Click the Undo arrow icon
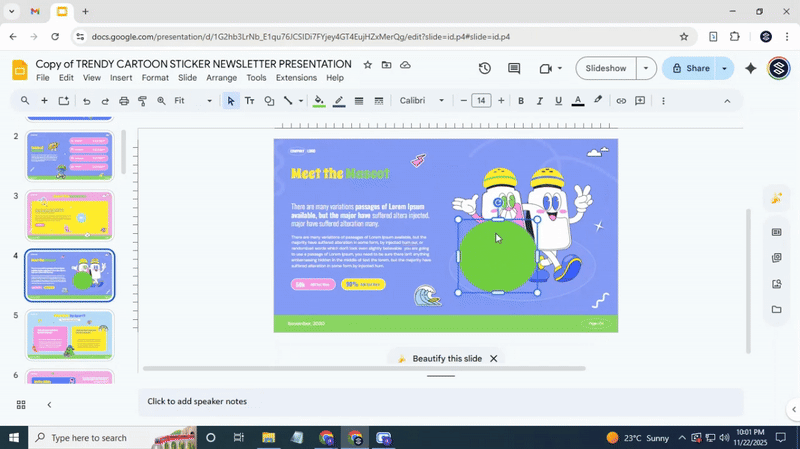Image resolution: width=800 pixels, height=449 pixels. 87,101
